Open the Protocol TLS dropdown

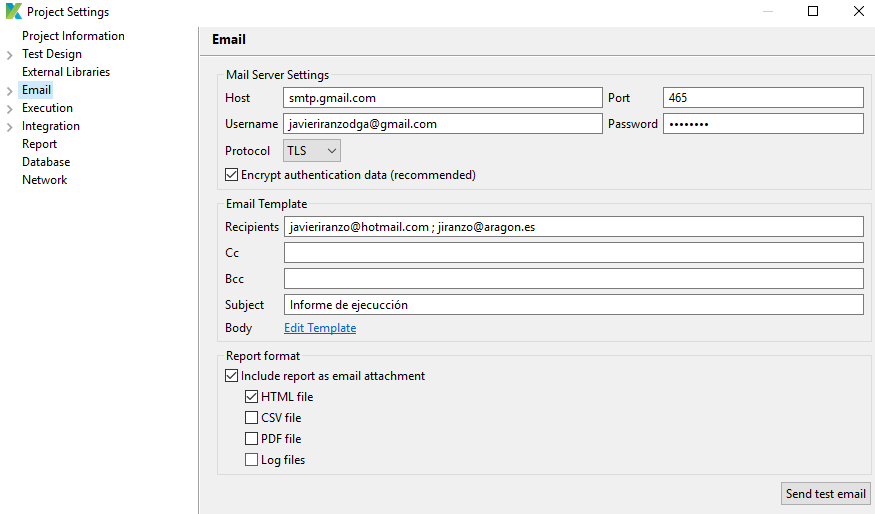click(x=312, y=151)
